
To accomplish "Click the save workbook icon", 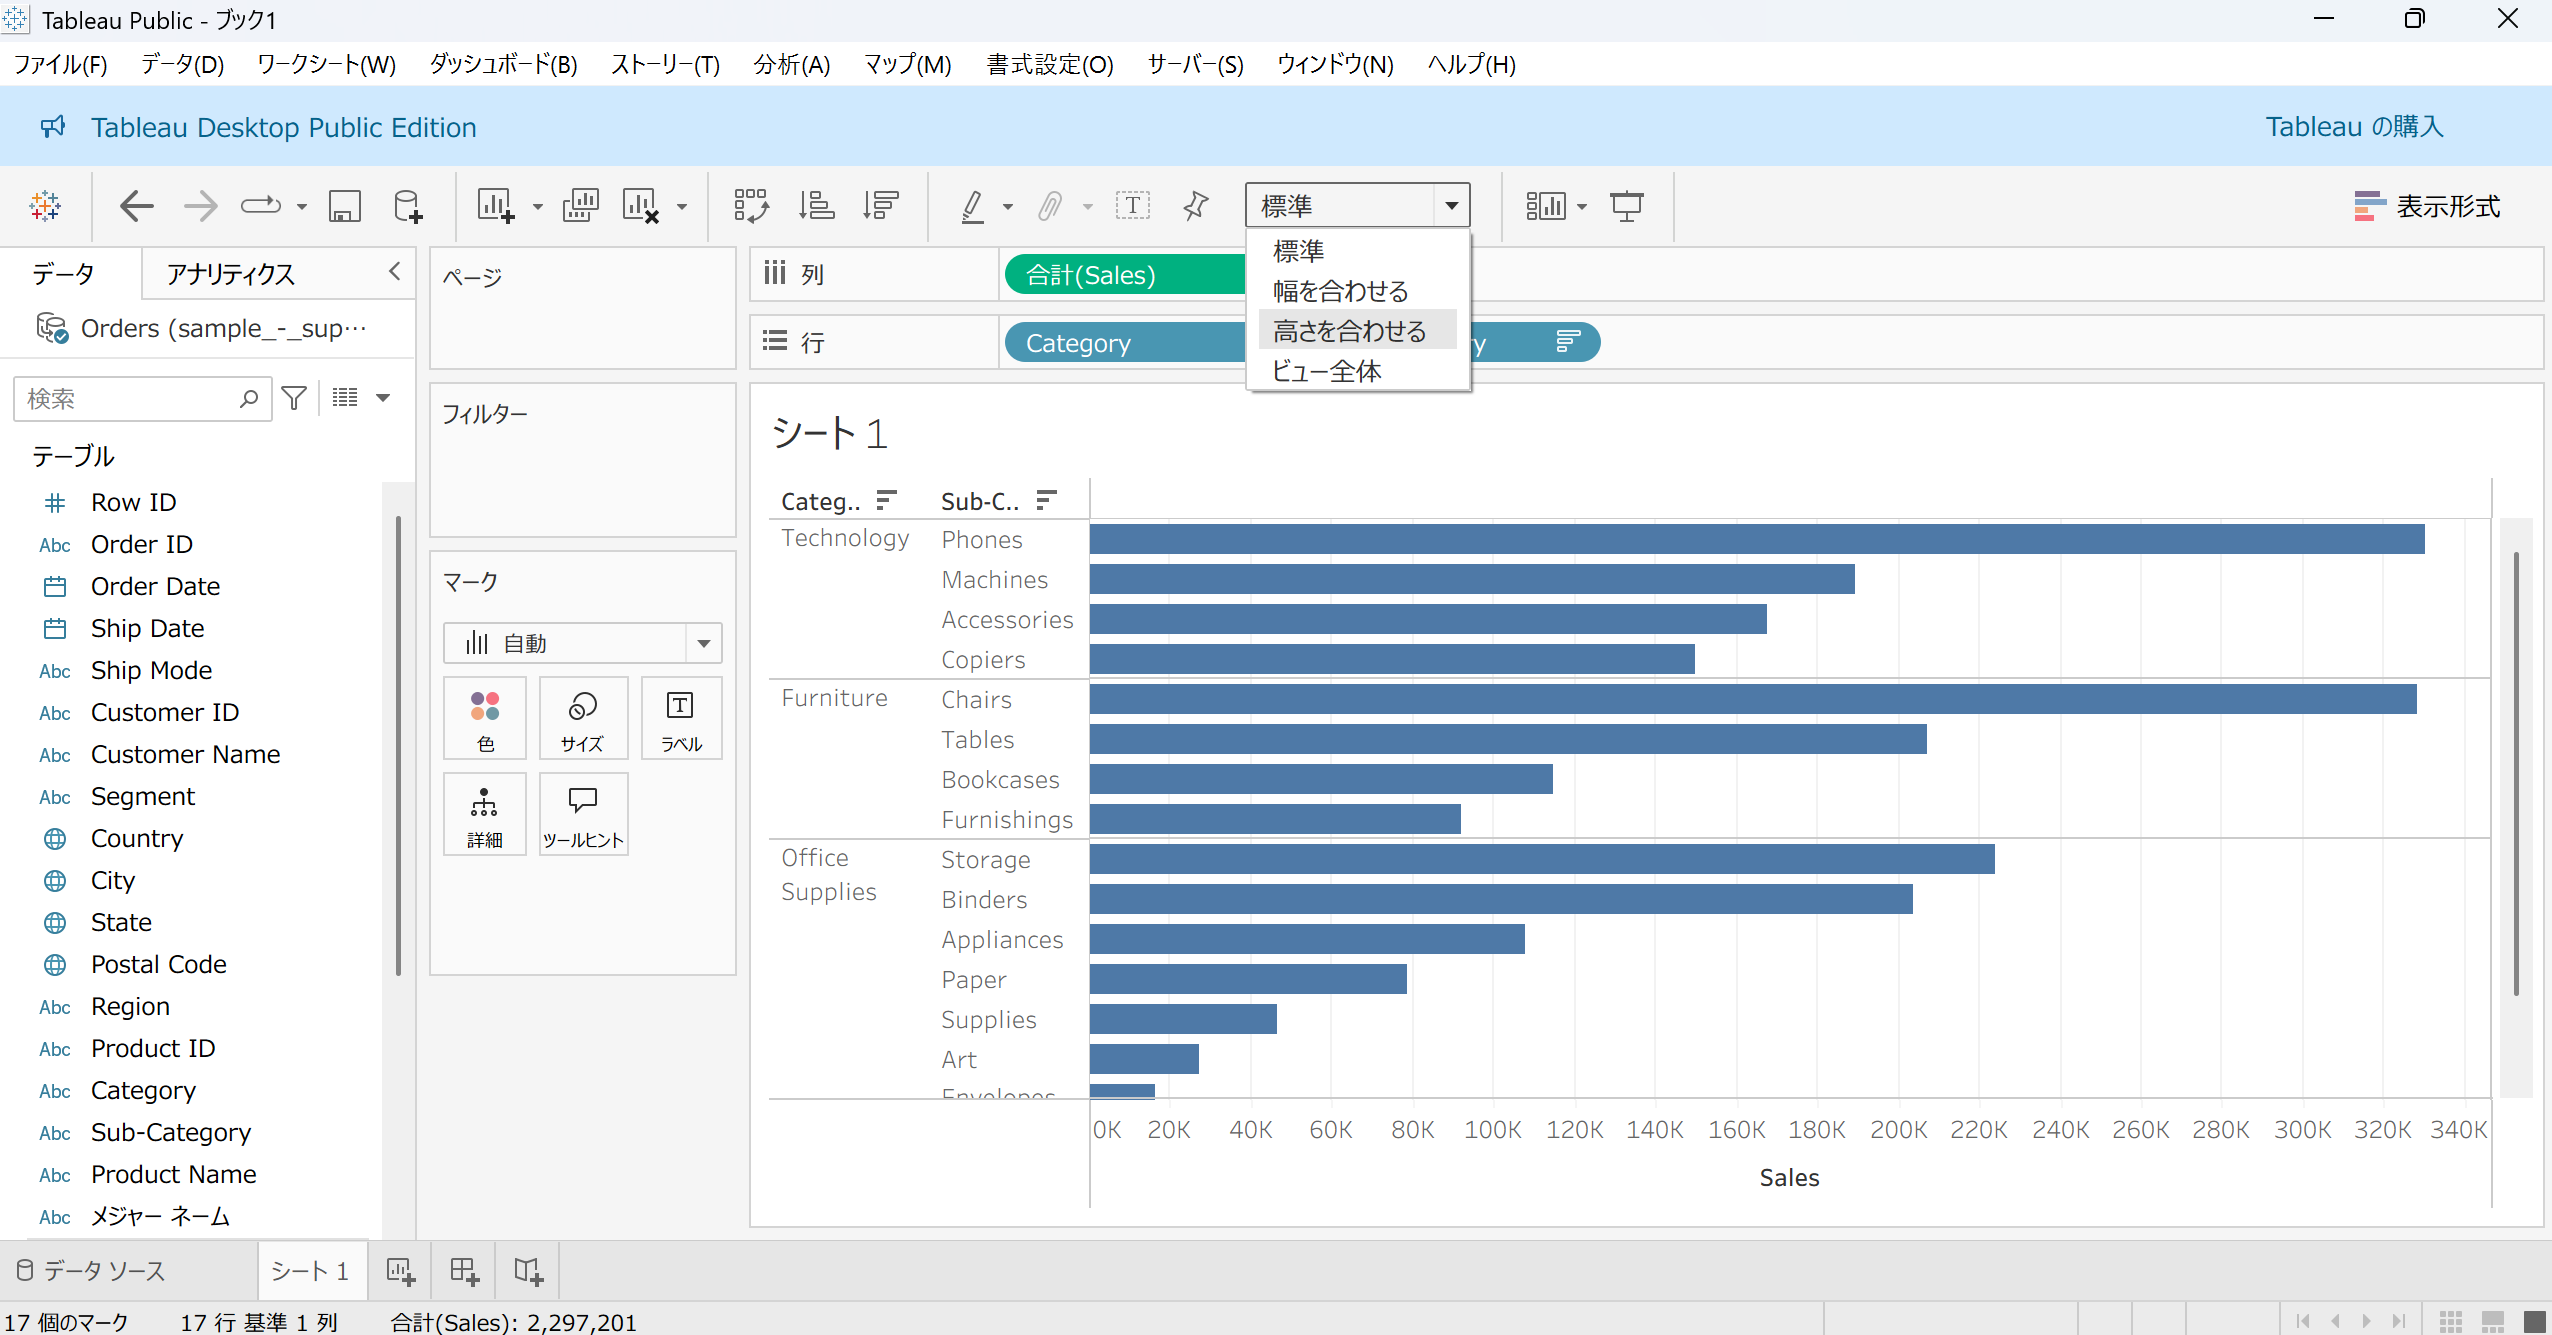I will pyautogui.click(x=345, y=206).
